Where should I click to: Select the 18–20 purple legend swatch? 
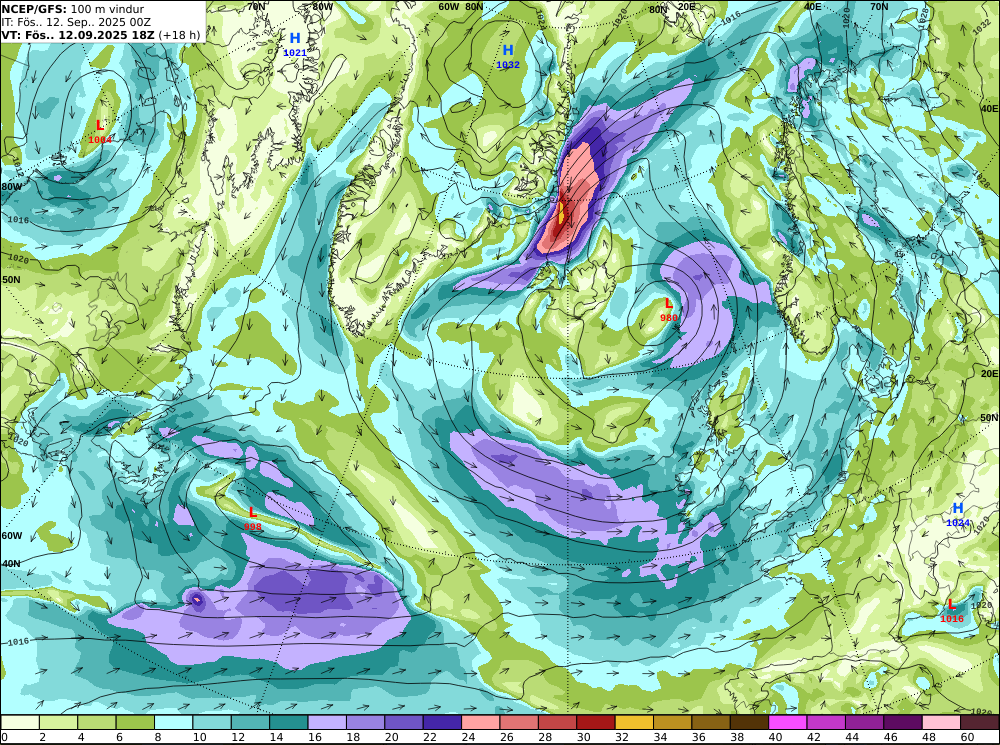(365, 722)
